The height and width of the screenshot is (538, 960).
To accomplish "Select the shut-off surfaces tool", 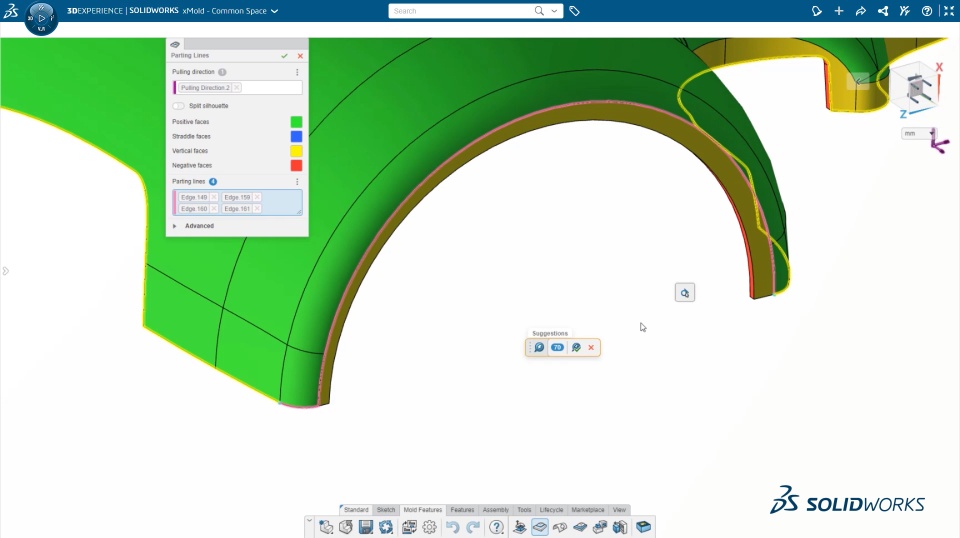I will tap(560, 527).
